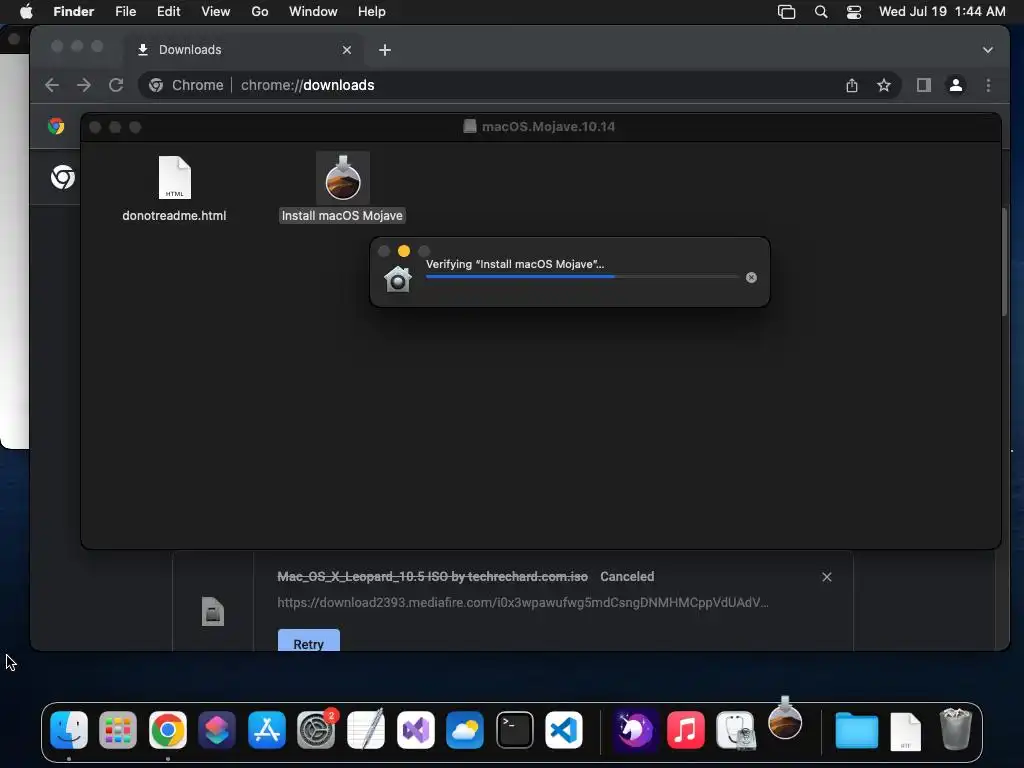This screenshot has width=1024, height=768.
Task: Remove the Leopard ISO entry from list
Action: pos(827,577)
